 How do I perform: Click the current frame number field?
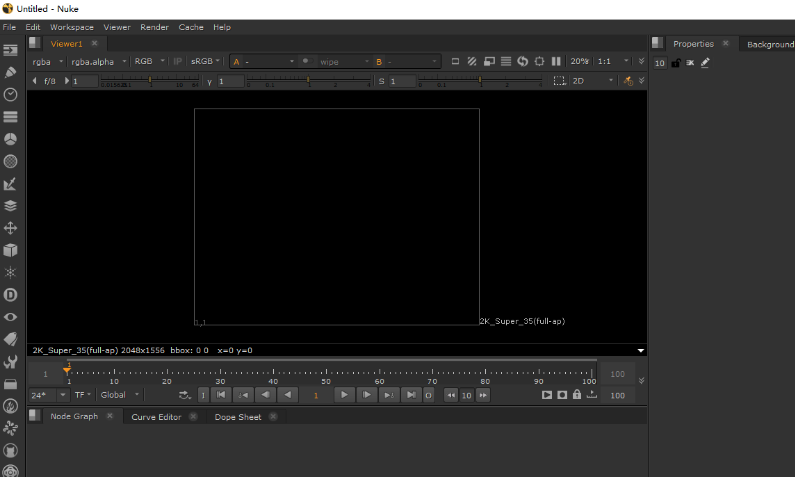[317, 395]
